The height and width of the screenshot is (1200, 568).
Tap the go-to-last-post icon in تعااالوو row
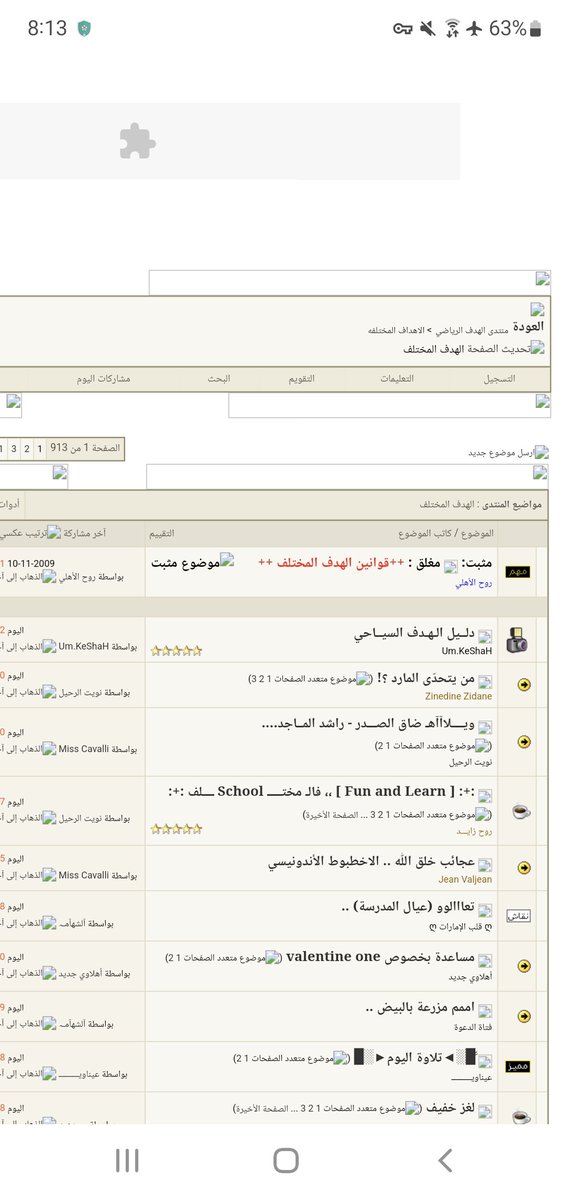point(49,921)
